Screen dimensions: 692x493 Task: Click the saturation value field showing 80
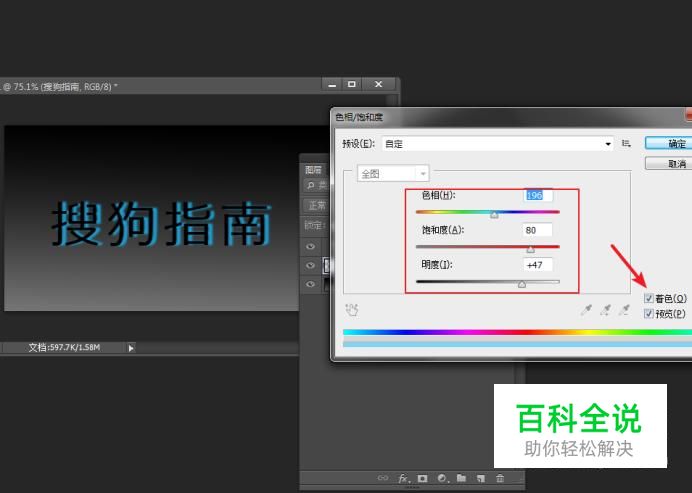pyautogui.click(x=538, y=230)
